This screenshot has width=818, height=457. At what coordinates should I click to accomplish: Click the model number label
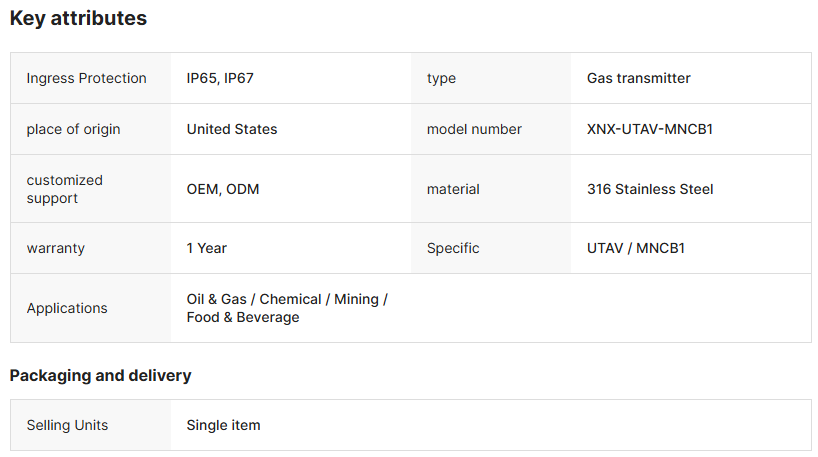474,129
